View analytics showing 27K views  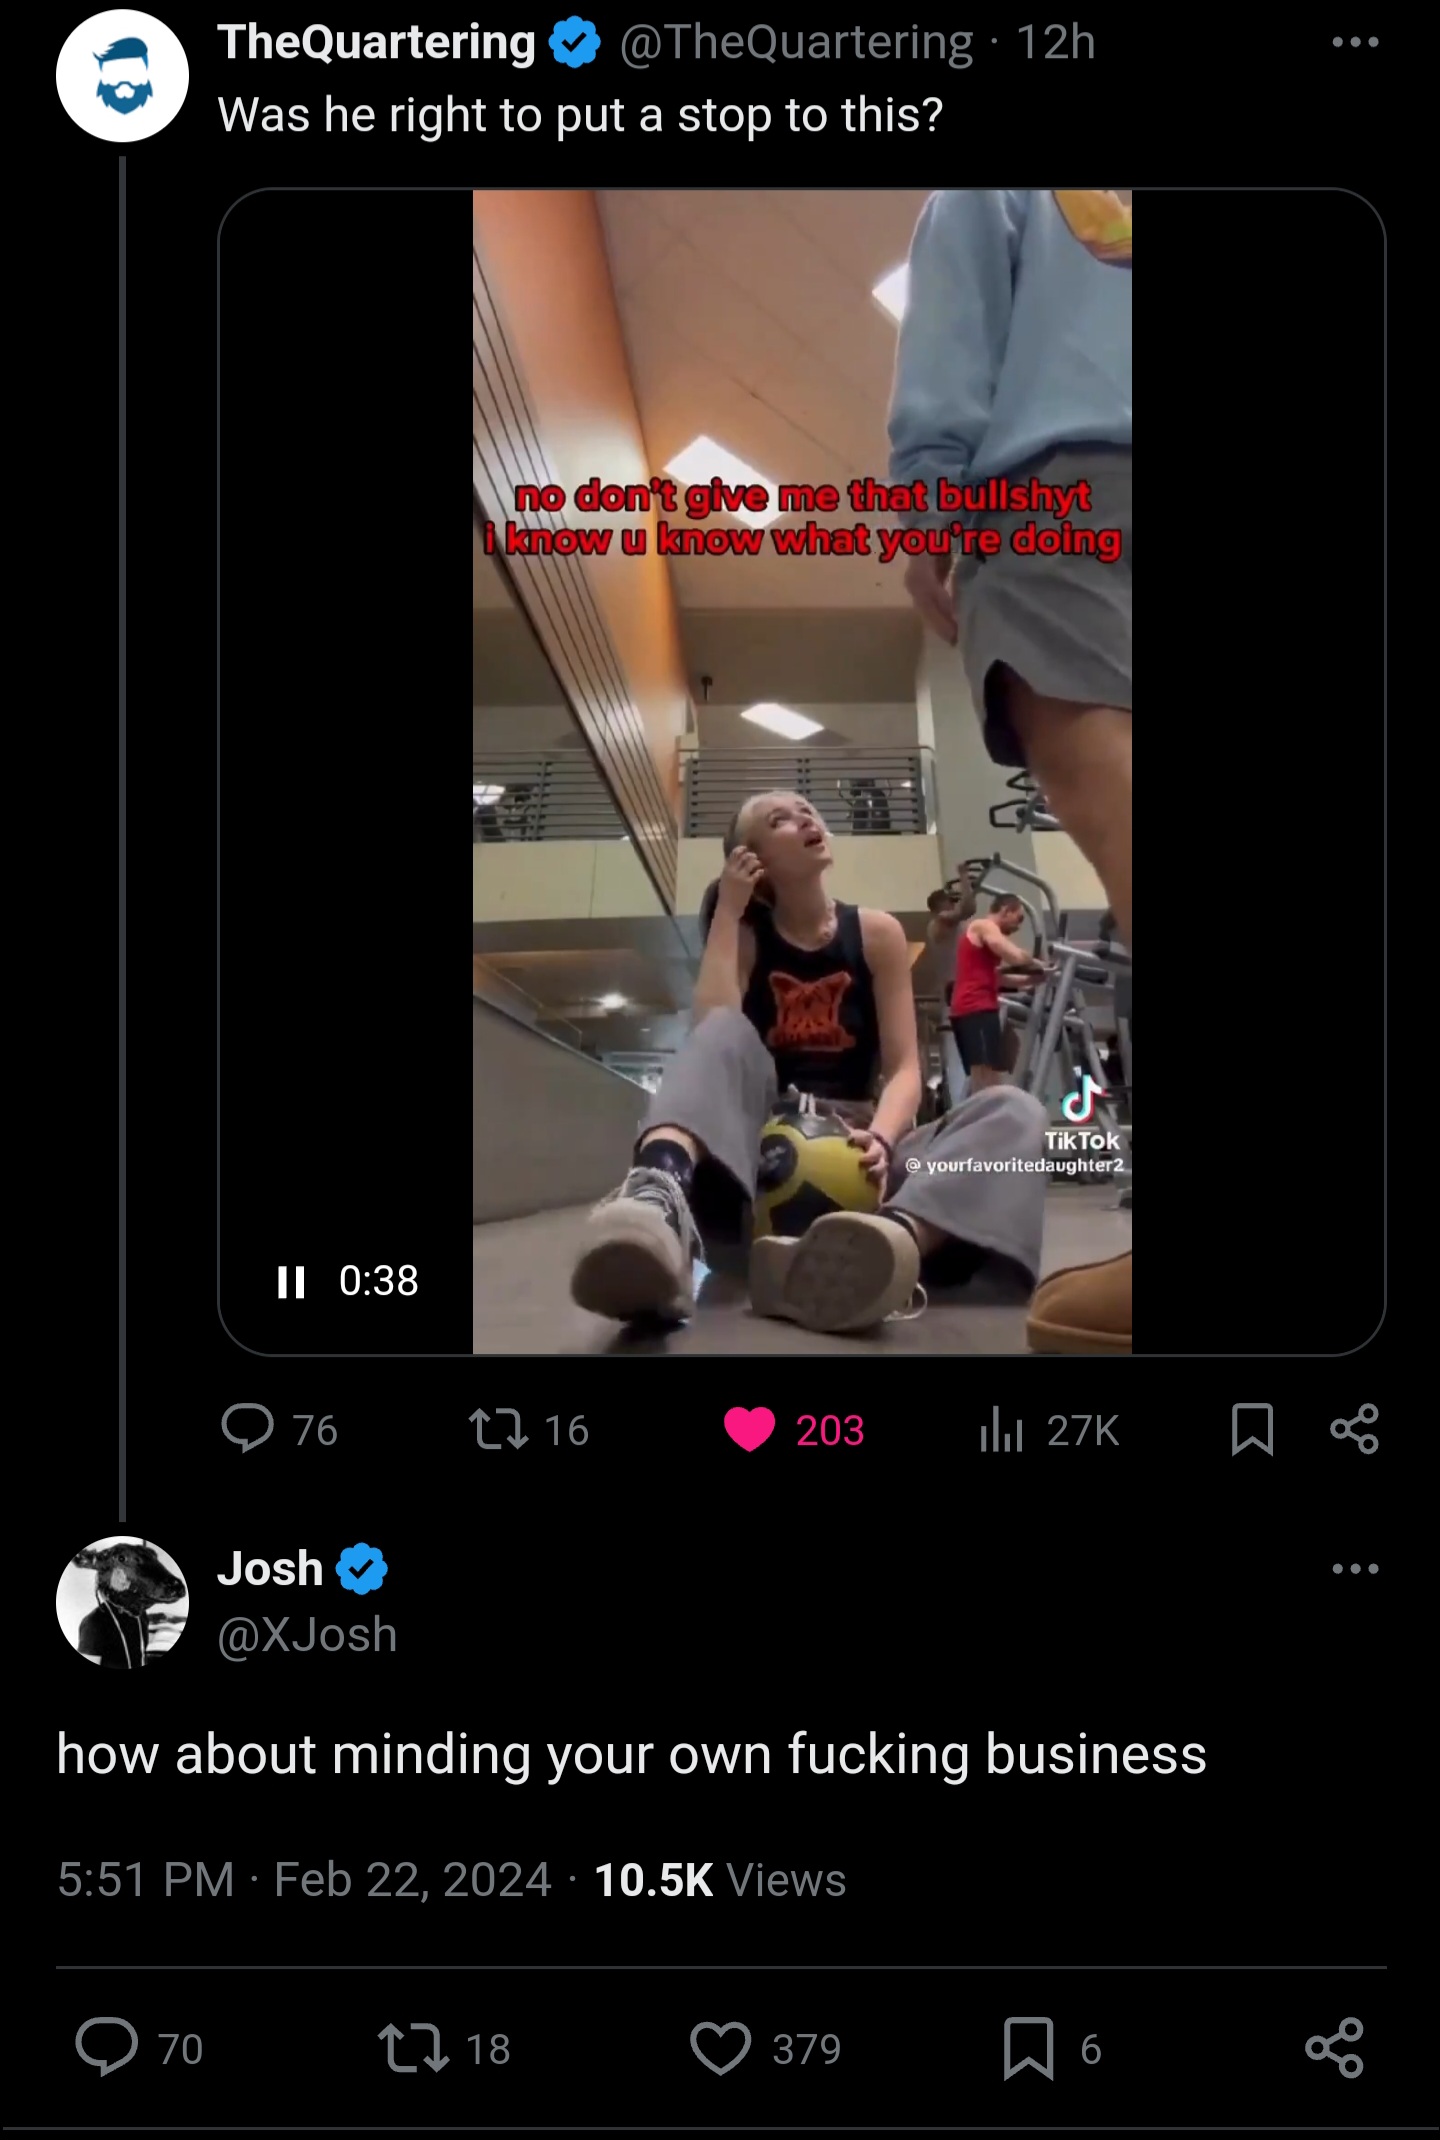click(1001, 1430)
